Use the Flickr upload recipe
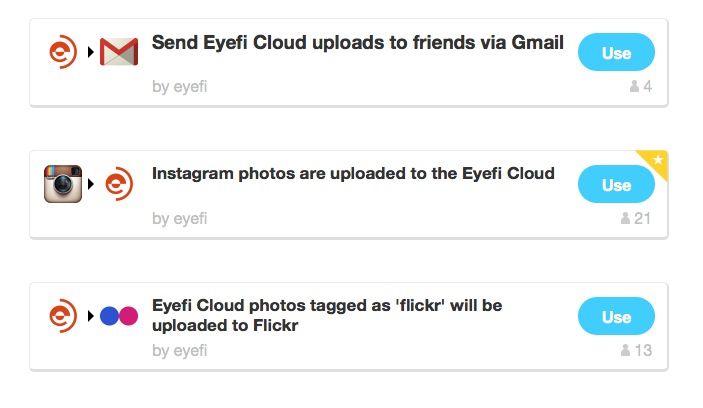 [616, 316]
